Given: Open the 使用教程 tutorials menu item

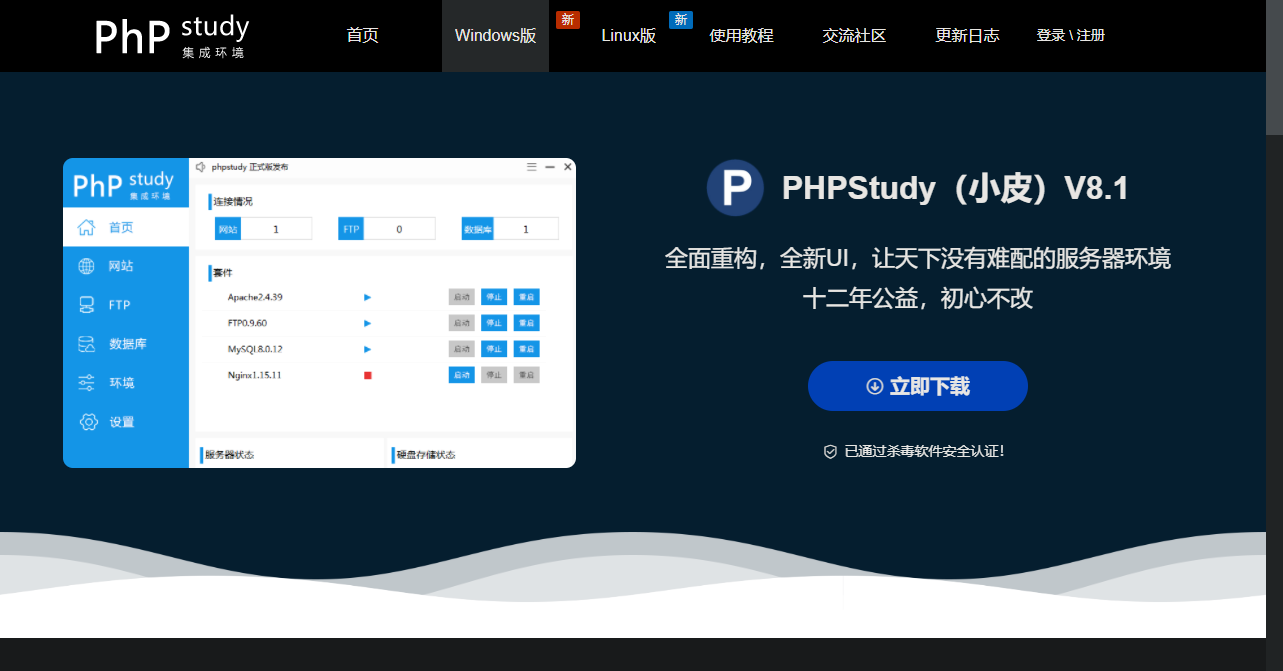Looking at the screenshot, I should tap(741, 35).
